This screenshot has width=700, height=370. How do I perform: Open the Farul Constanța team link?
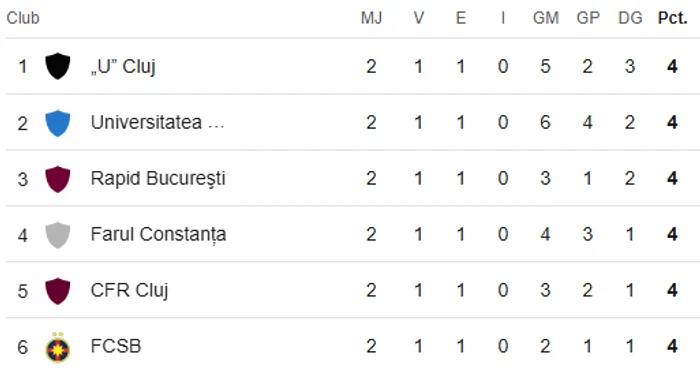(158, 235)
